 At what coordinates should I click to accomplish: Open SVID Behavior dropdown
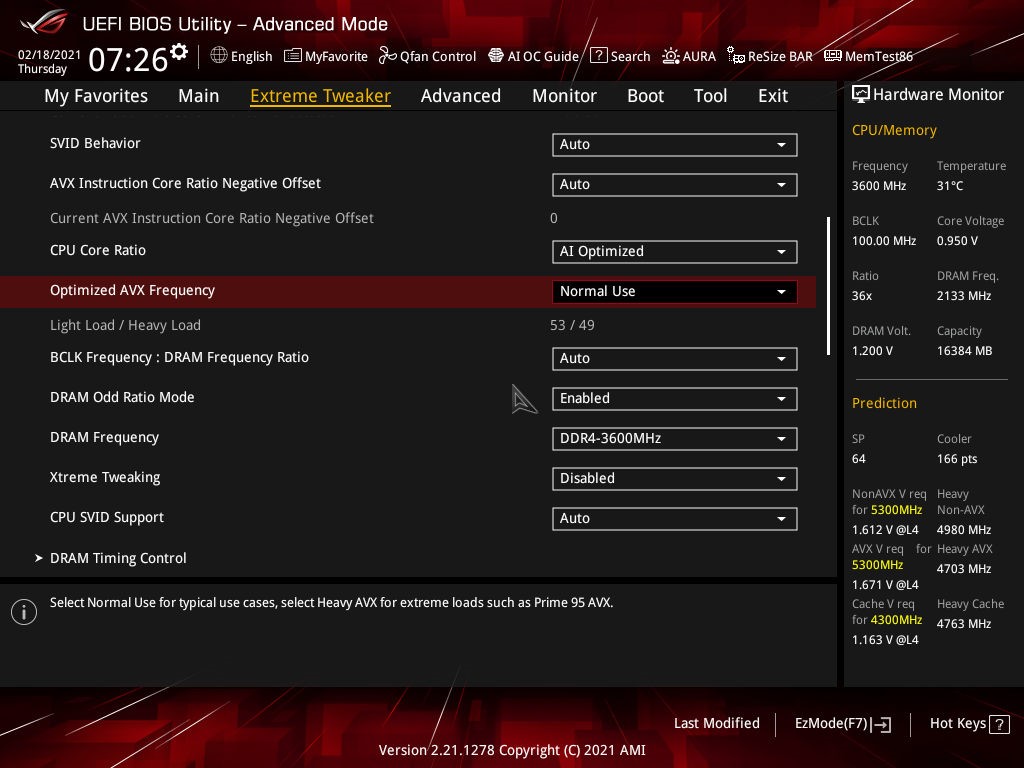pyautogui.click(x=675, y=144)
